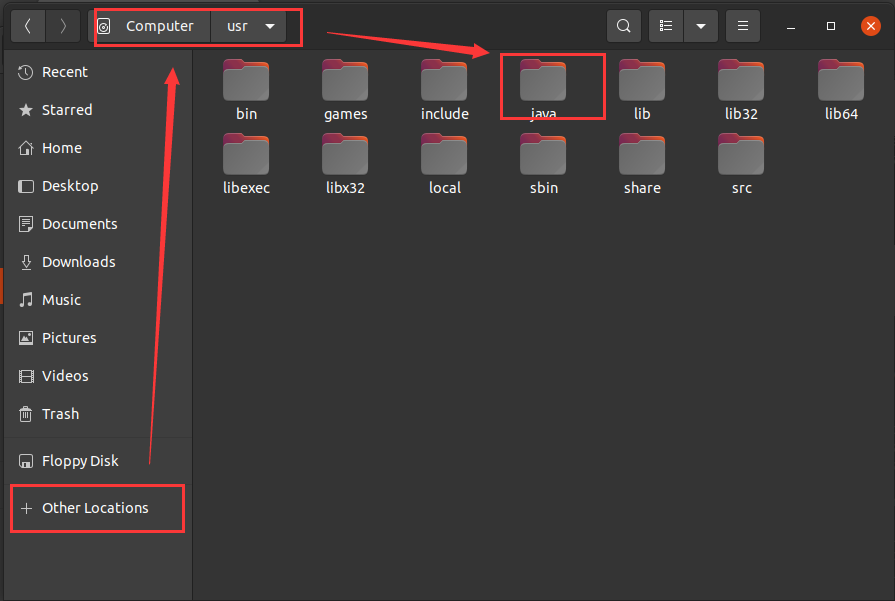Select the bin folder icon
The width and height of the screenshot is (895, 601).
click(x=246, y=80)
